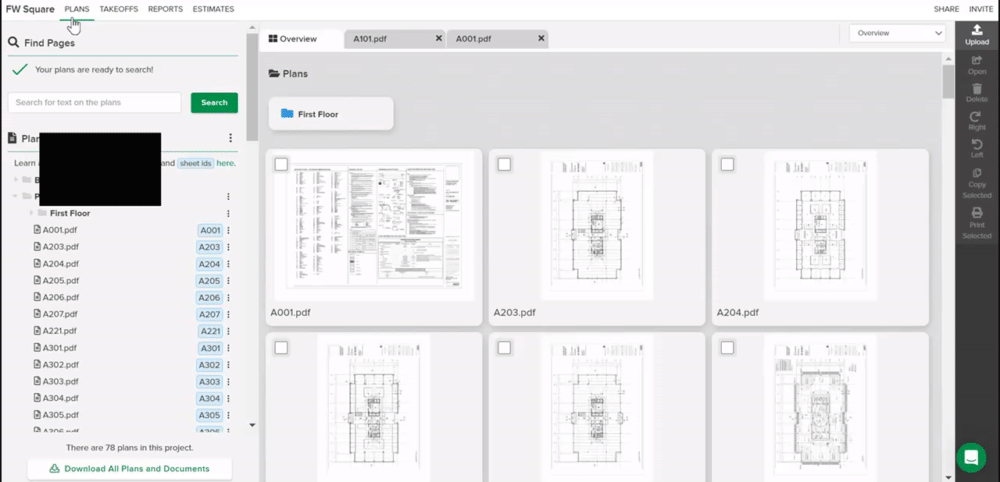Check the A001.pdf thumbnail checkbox
1000x482 pixels.
click(281, 164)
